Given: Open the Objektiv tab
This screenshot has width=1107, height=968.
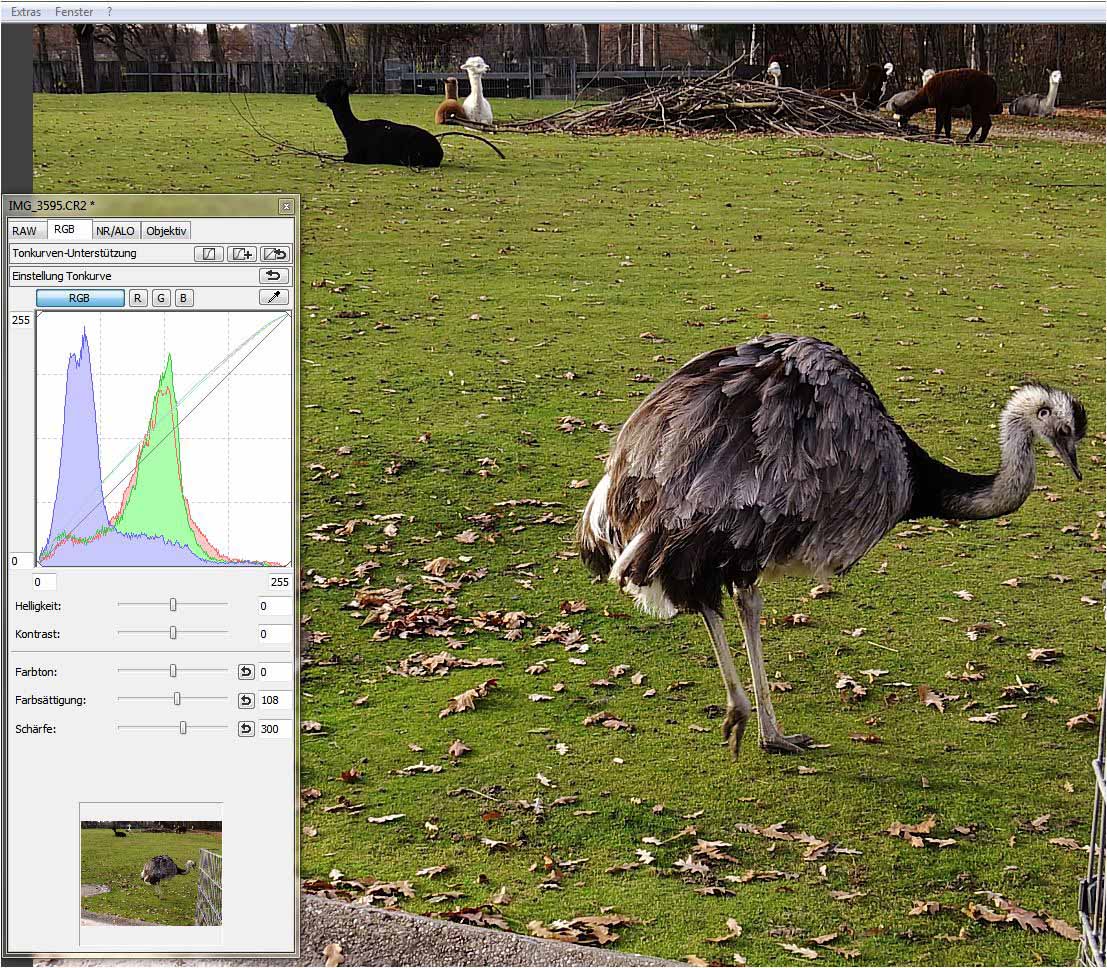Looking at the screenshot, I should (x=166, y=231).
